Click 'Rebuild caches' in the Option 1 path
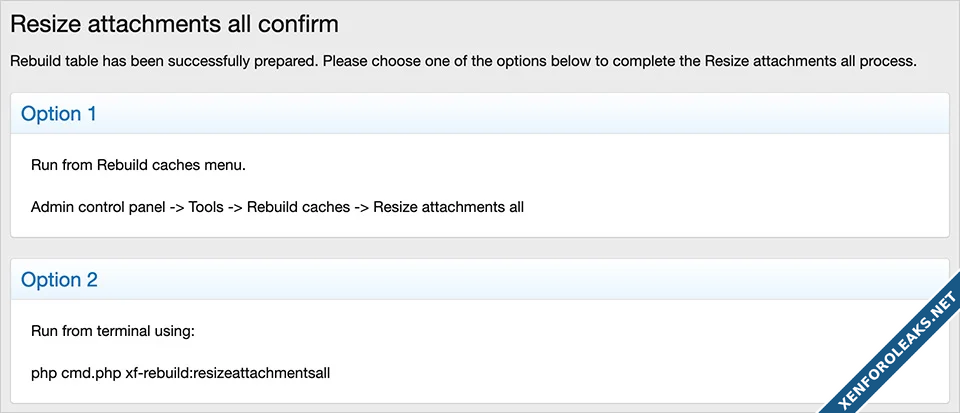The height and width of the screenshot is (413, 960). pos(298,207)
